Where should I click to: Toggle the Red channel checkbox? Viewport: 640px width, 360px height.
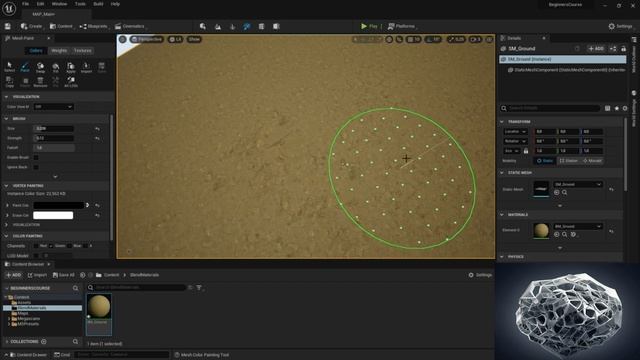(36, 246)
